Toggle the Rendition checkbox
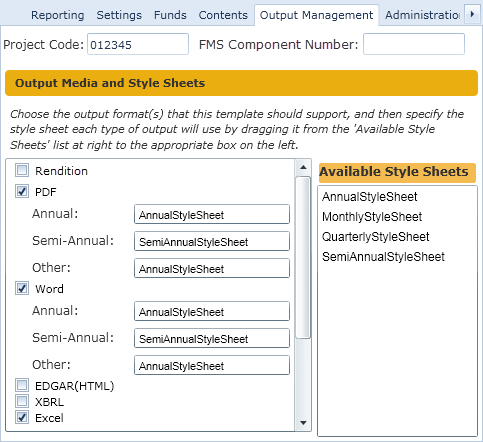This screenshot has height=442, width=483. (x=22, y=170)
